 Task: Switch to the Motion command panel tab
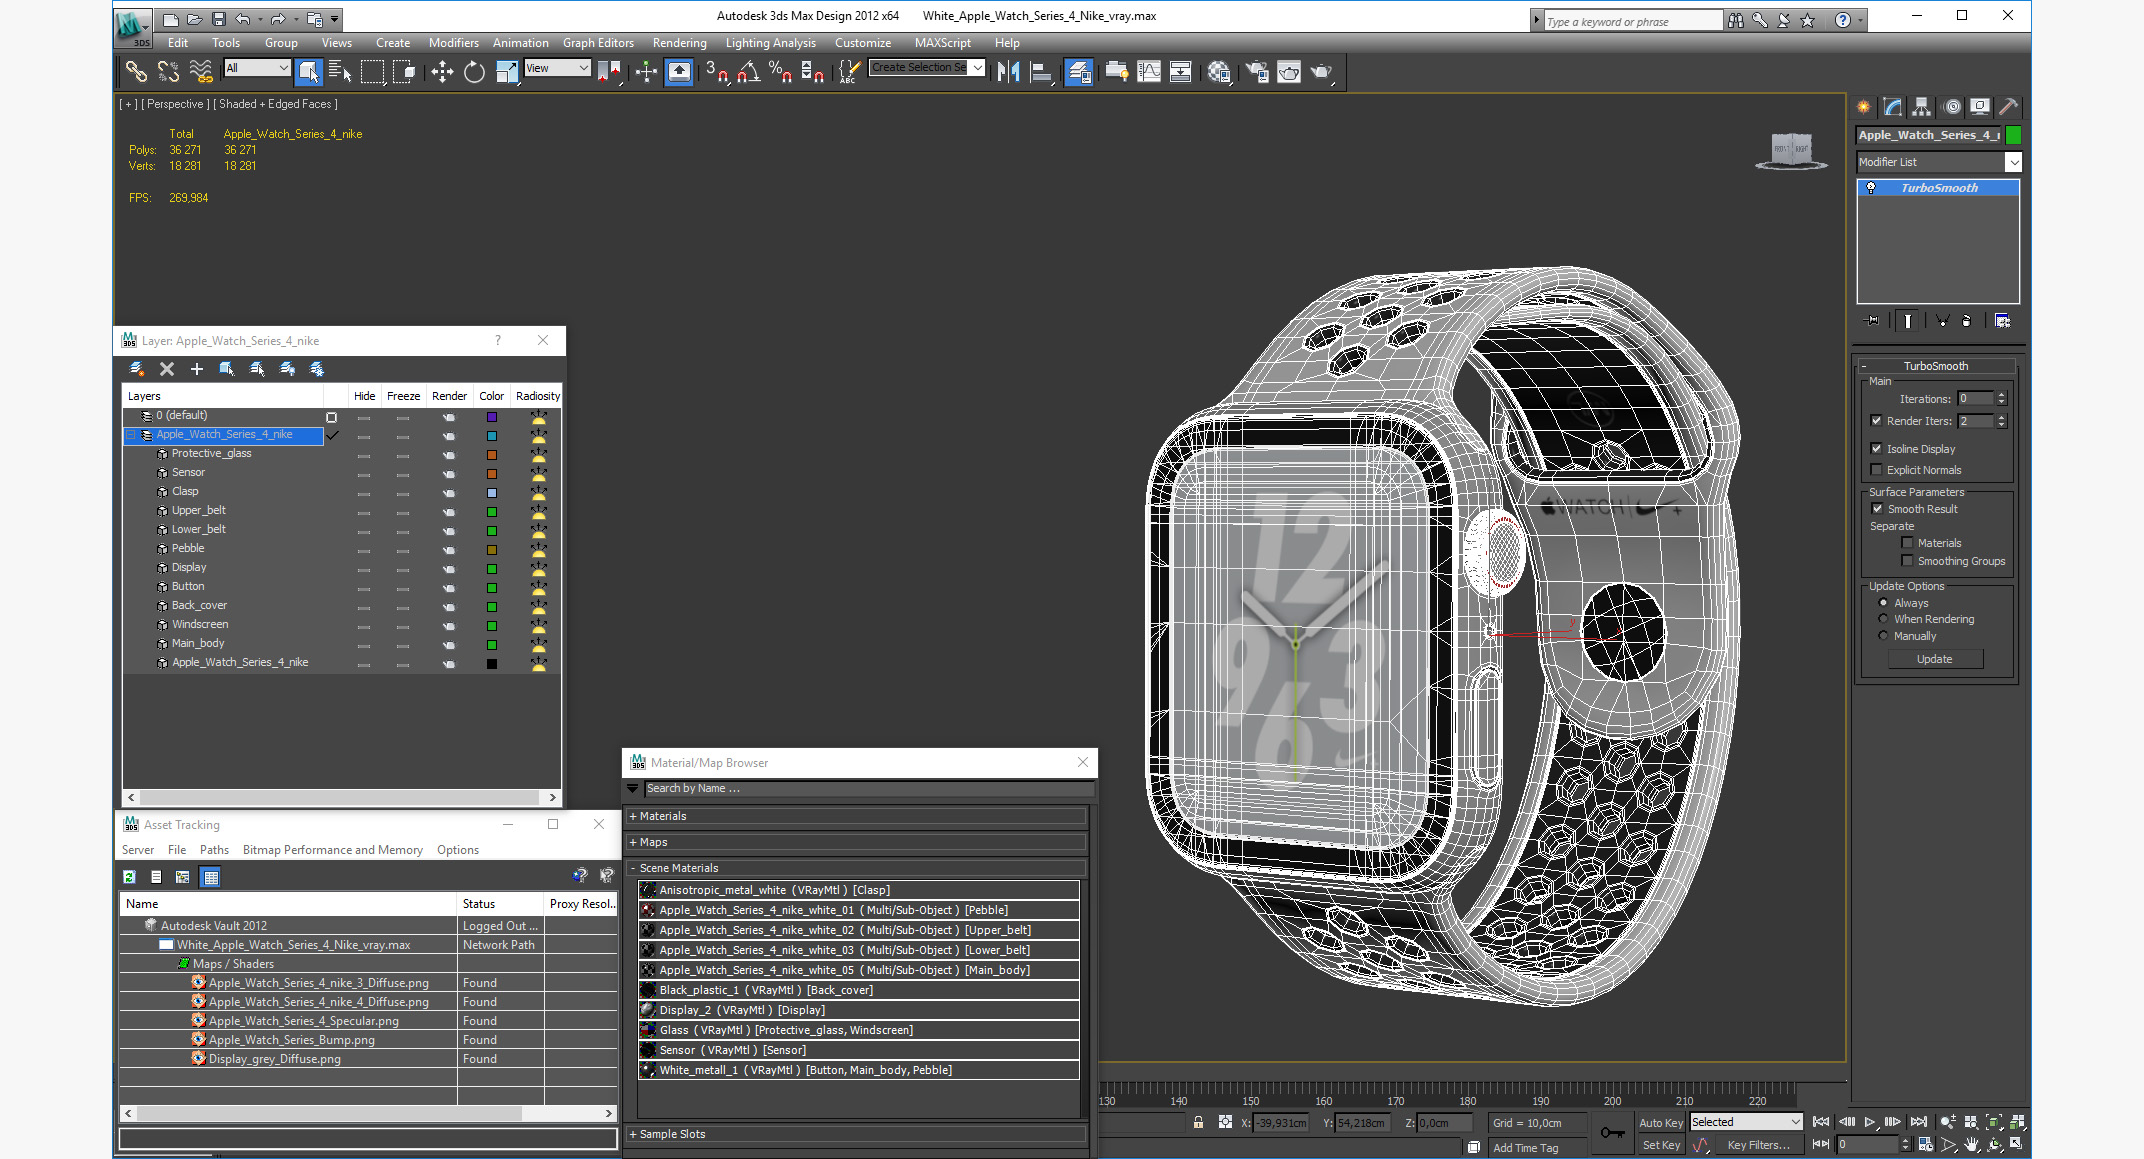(1951, 107)
